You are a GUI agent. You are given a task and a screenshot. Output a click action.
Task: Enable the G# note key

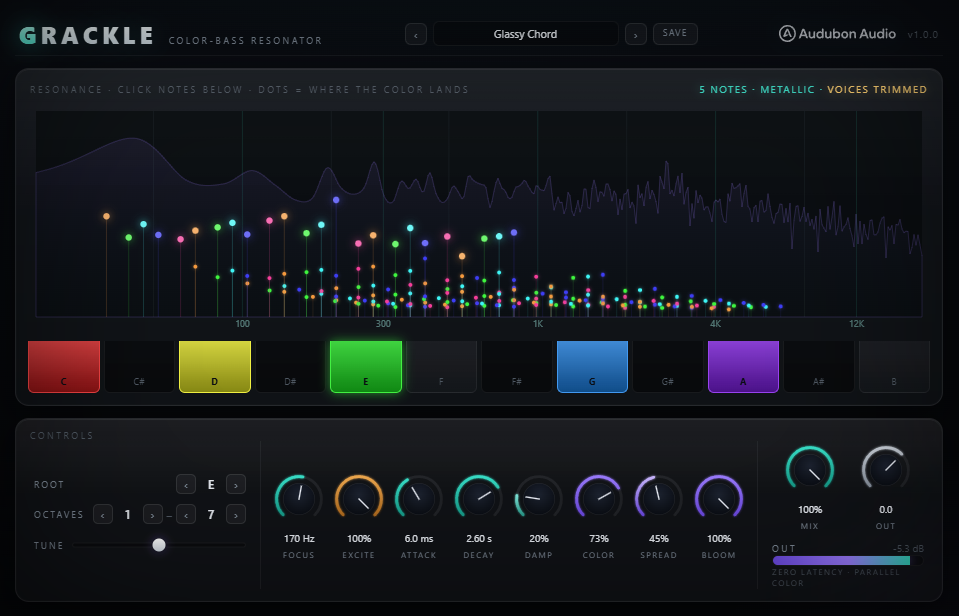click(x=667, y=366)
